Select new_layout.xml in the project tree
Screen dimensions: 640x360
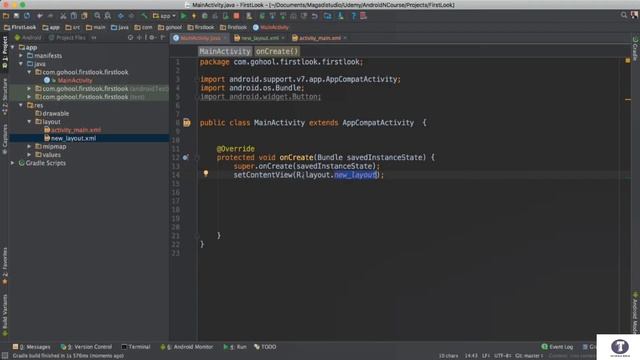click(x=73, y=138)
